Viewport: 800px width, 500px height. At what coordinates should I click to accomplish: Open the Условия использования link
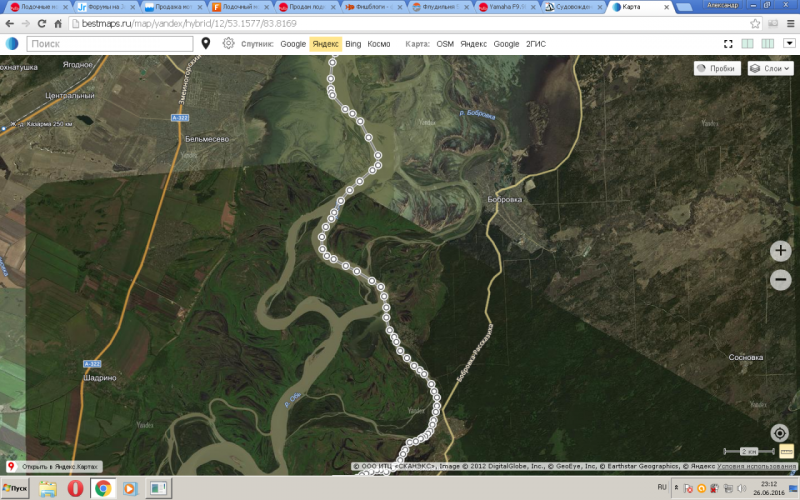(x=758, y=467)
